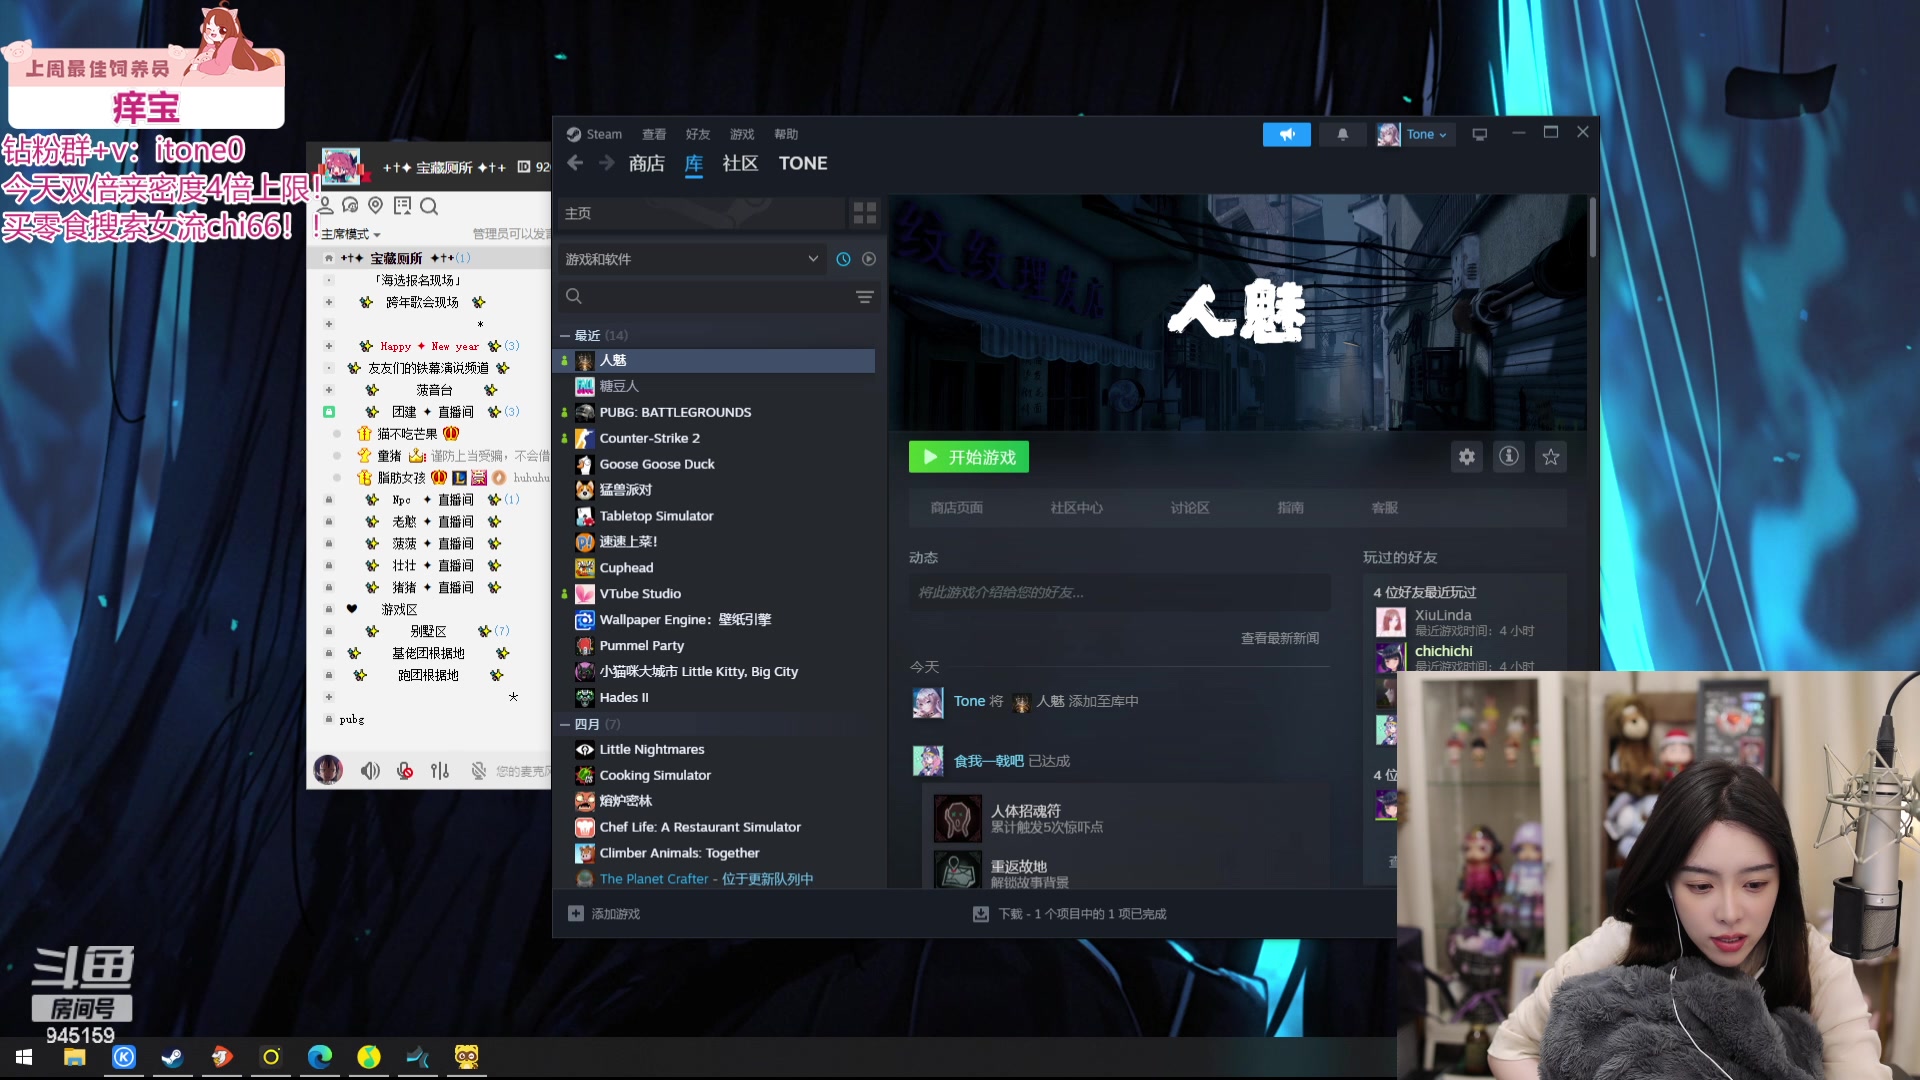Open Steam menu in menu bar

tap(604, 134)
